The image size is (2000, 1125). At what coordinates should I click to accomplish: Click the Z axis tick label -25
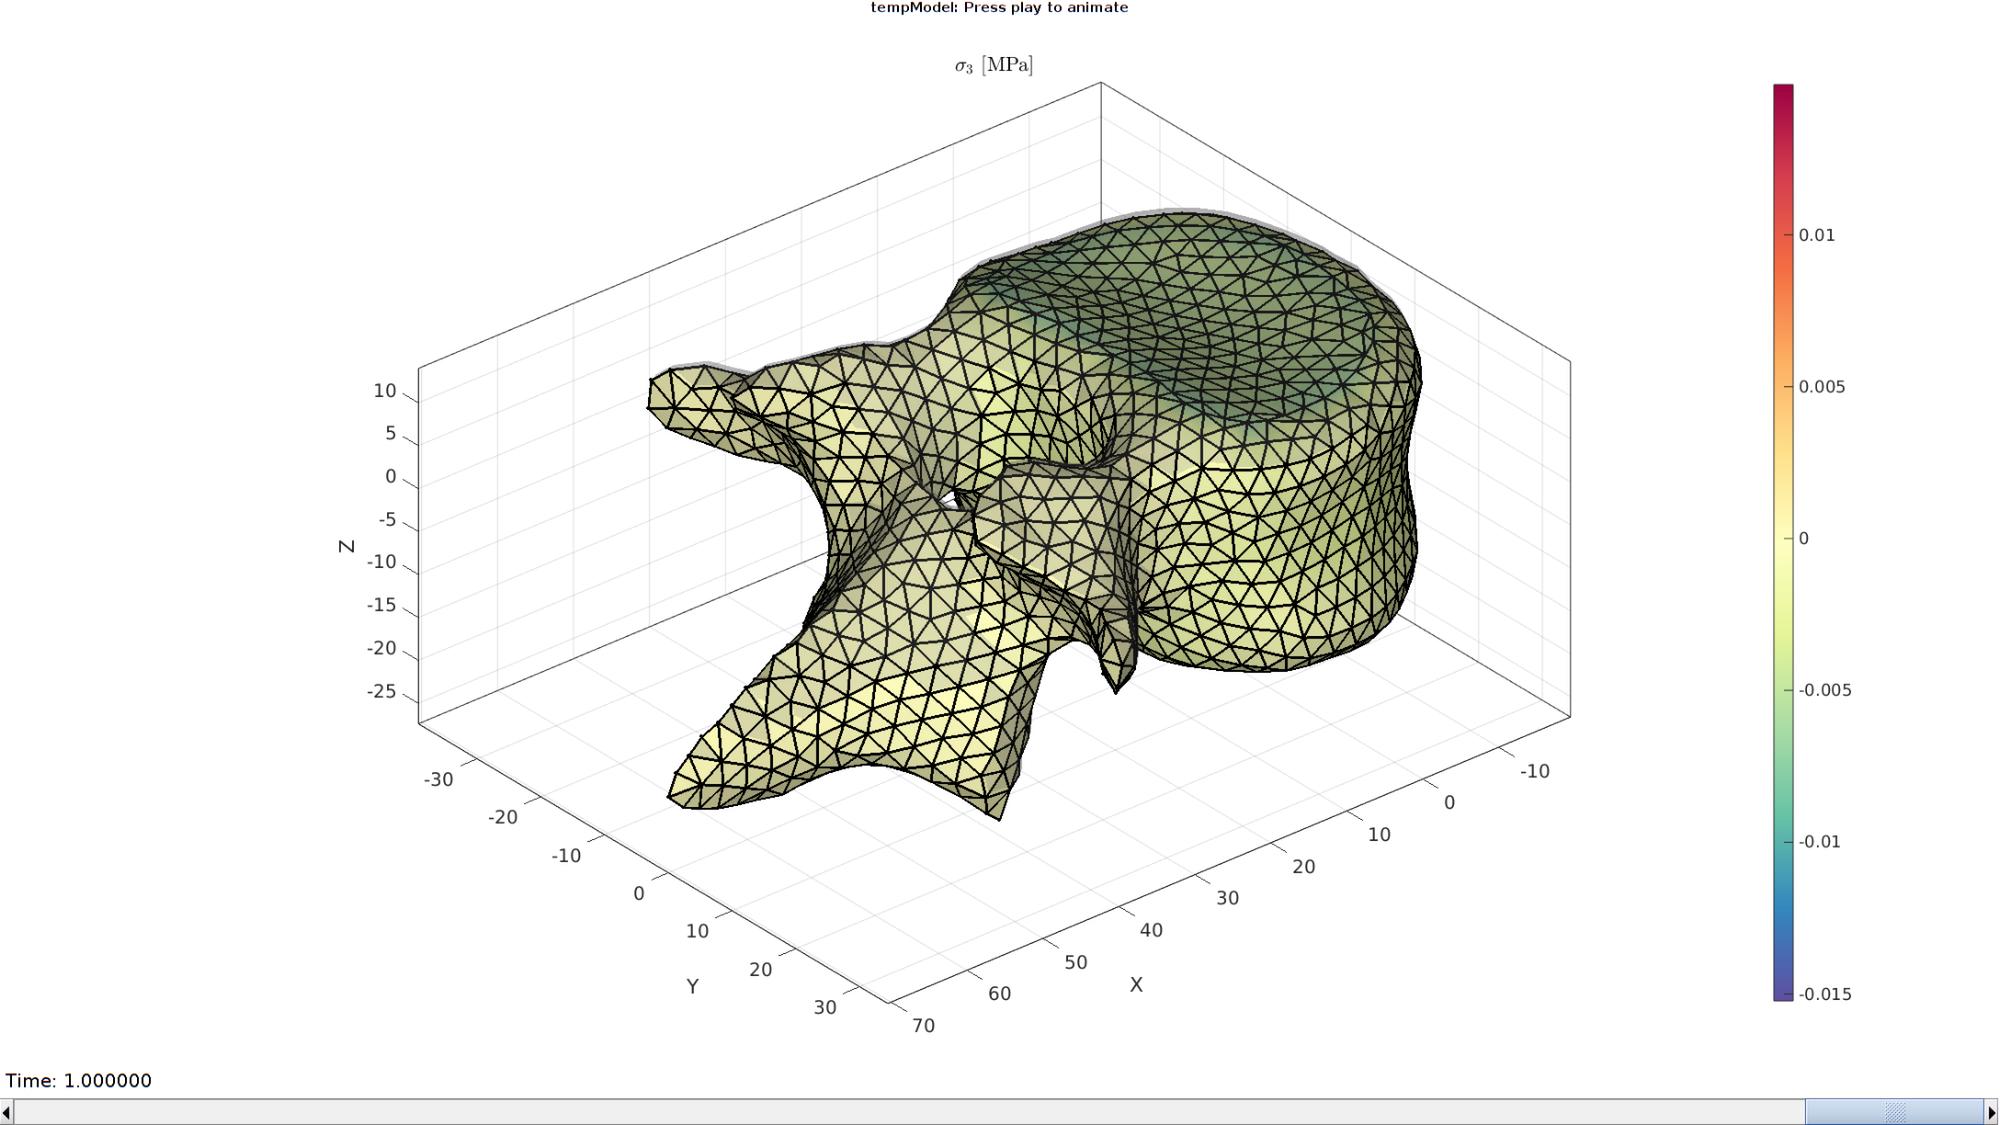tap(382, 692)
